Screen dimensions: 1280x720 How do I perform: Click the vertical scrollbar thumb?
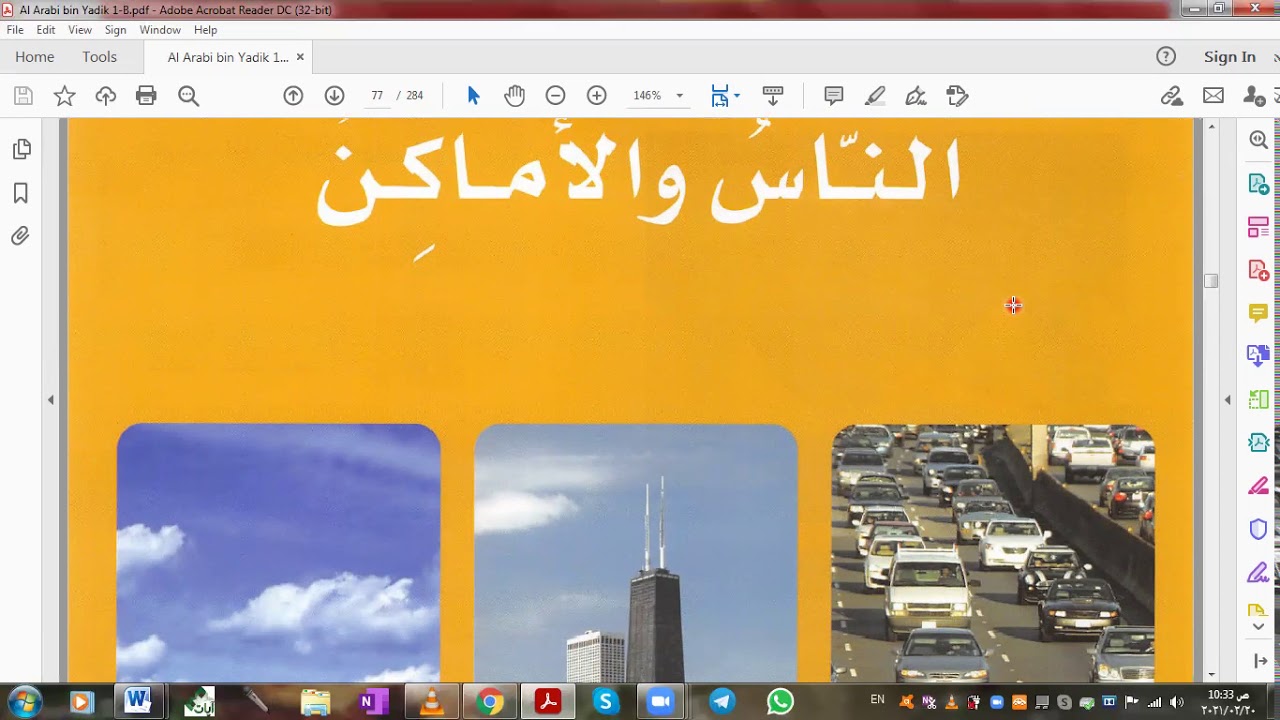pyautogui.click(x=1211, y=281)
